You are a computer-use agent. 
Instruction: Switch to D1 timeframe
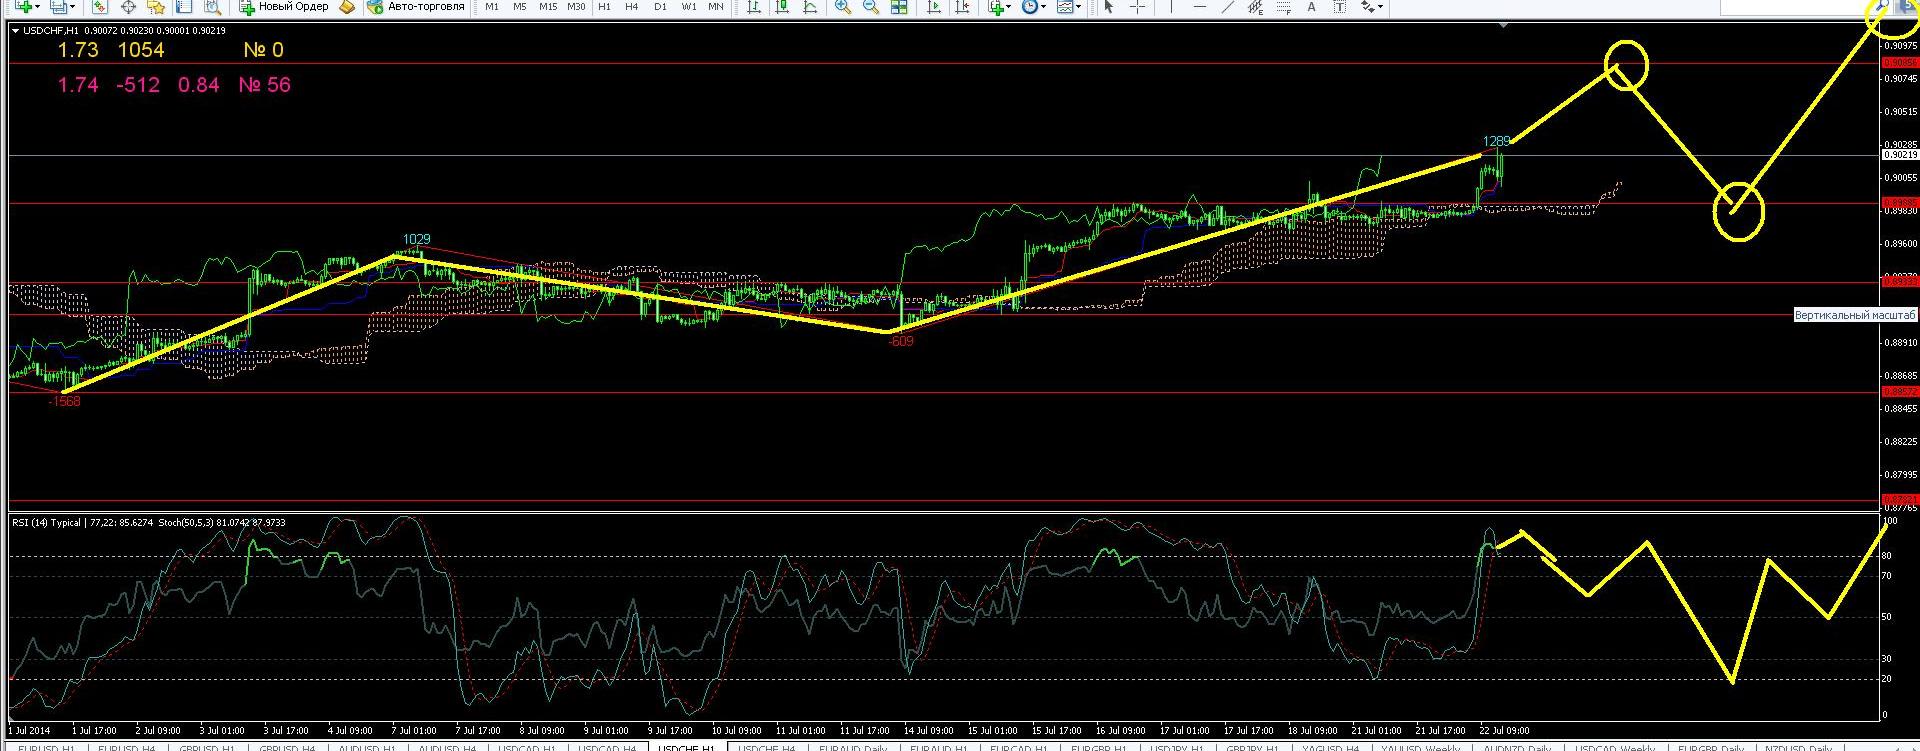coord(660,7)
